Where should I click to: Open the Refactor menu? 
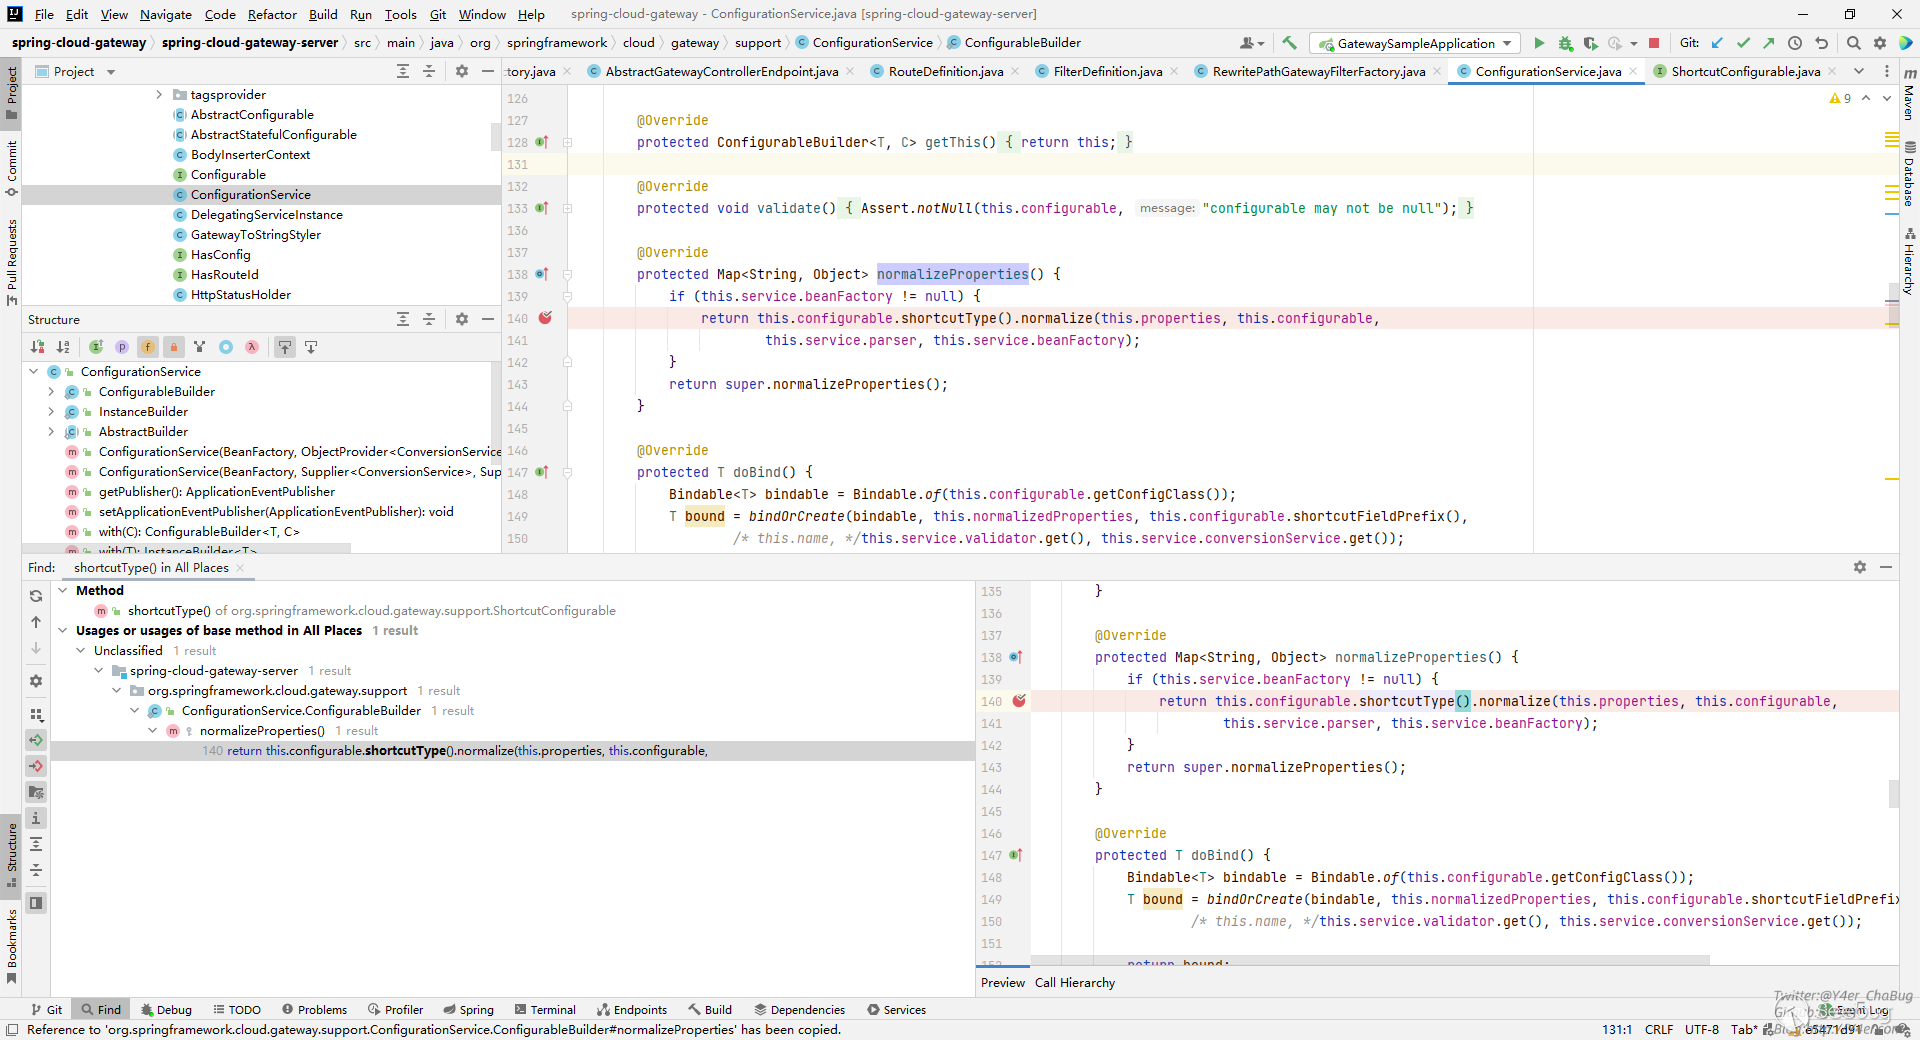(x=272, y=14)
